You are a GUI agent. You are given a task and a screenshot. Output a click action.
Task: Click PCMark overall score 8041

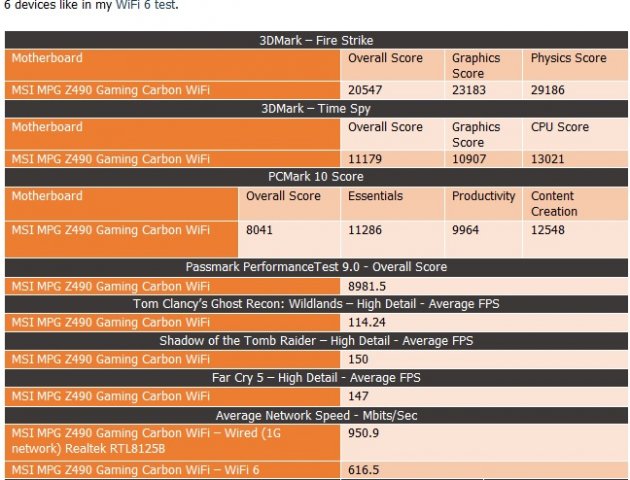click(x=259, y=230)
